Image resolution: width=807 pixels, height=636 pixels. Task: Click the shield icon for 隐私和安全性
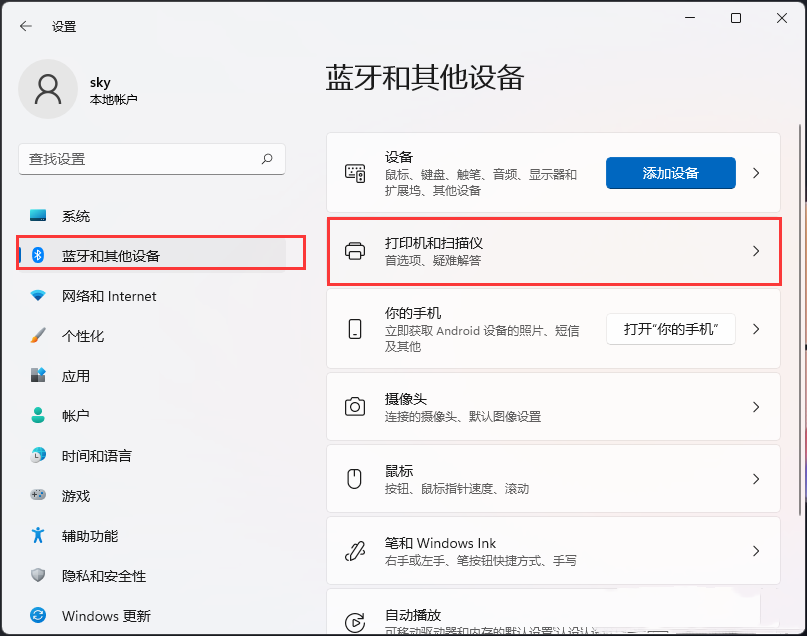tap(37, 576)
